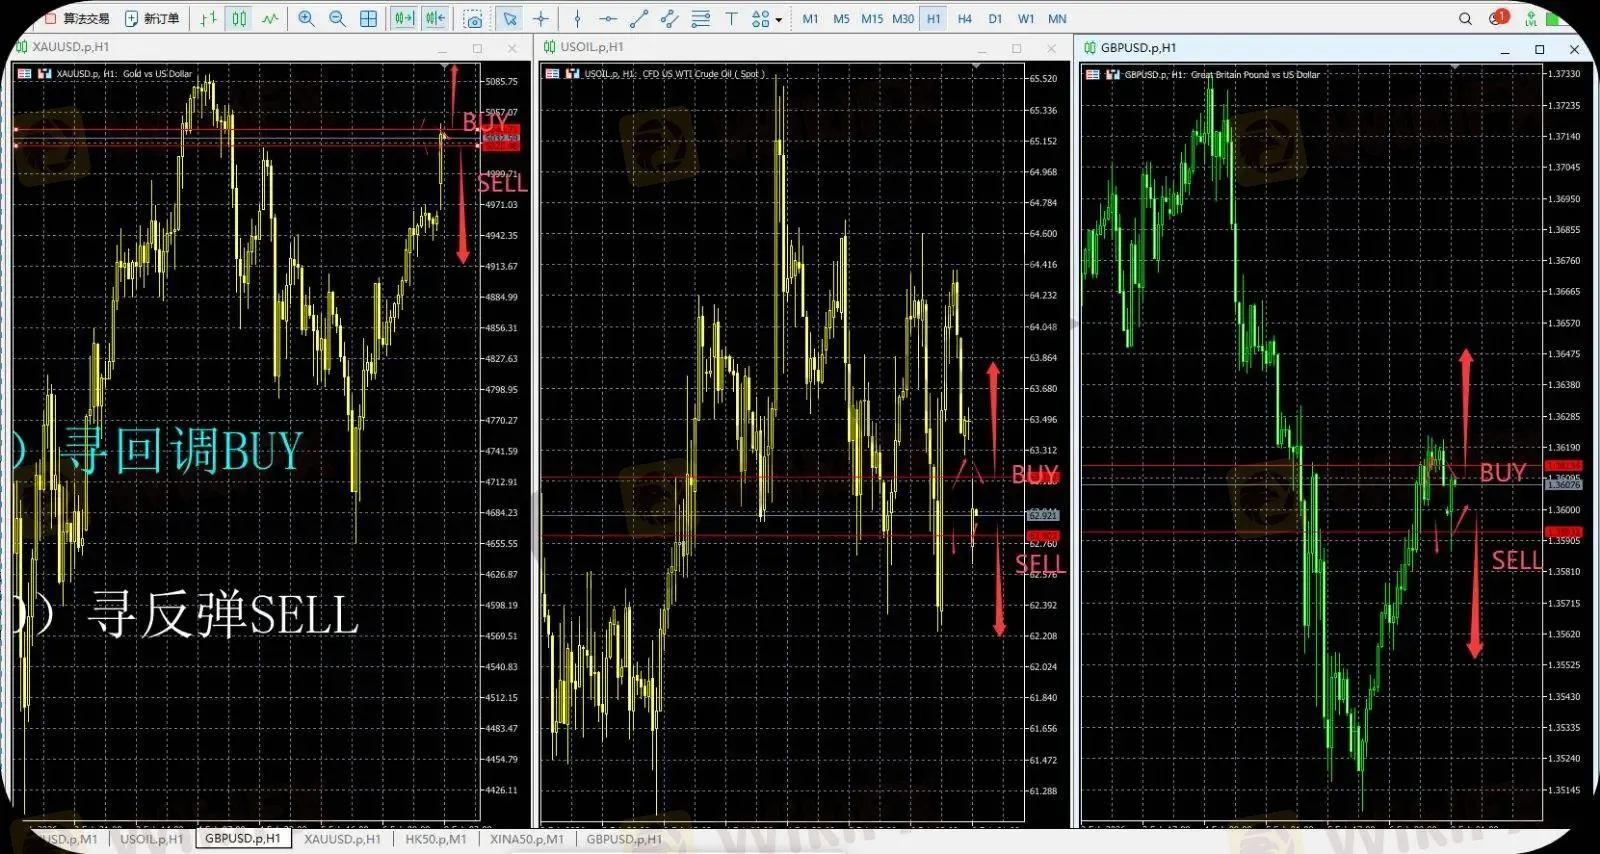Expand the shapes objects dropdown arrow
Image resolution: width=1600 pixels, height=854 pixels.
(x=779, y=20)
